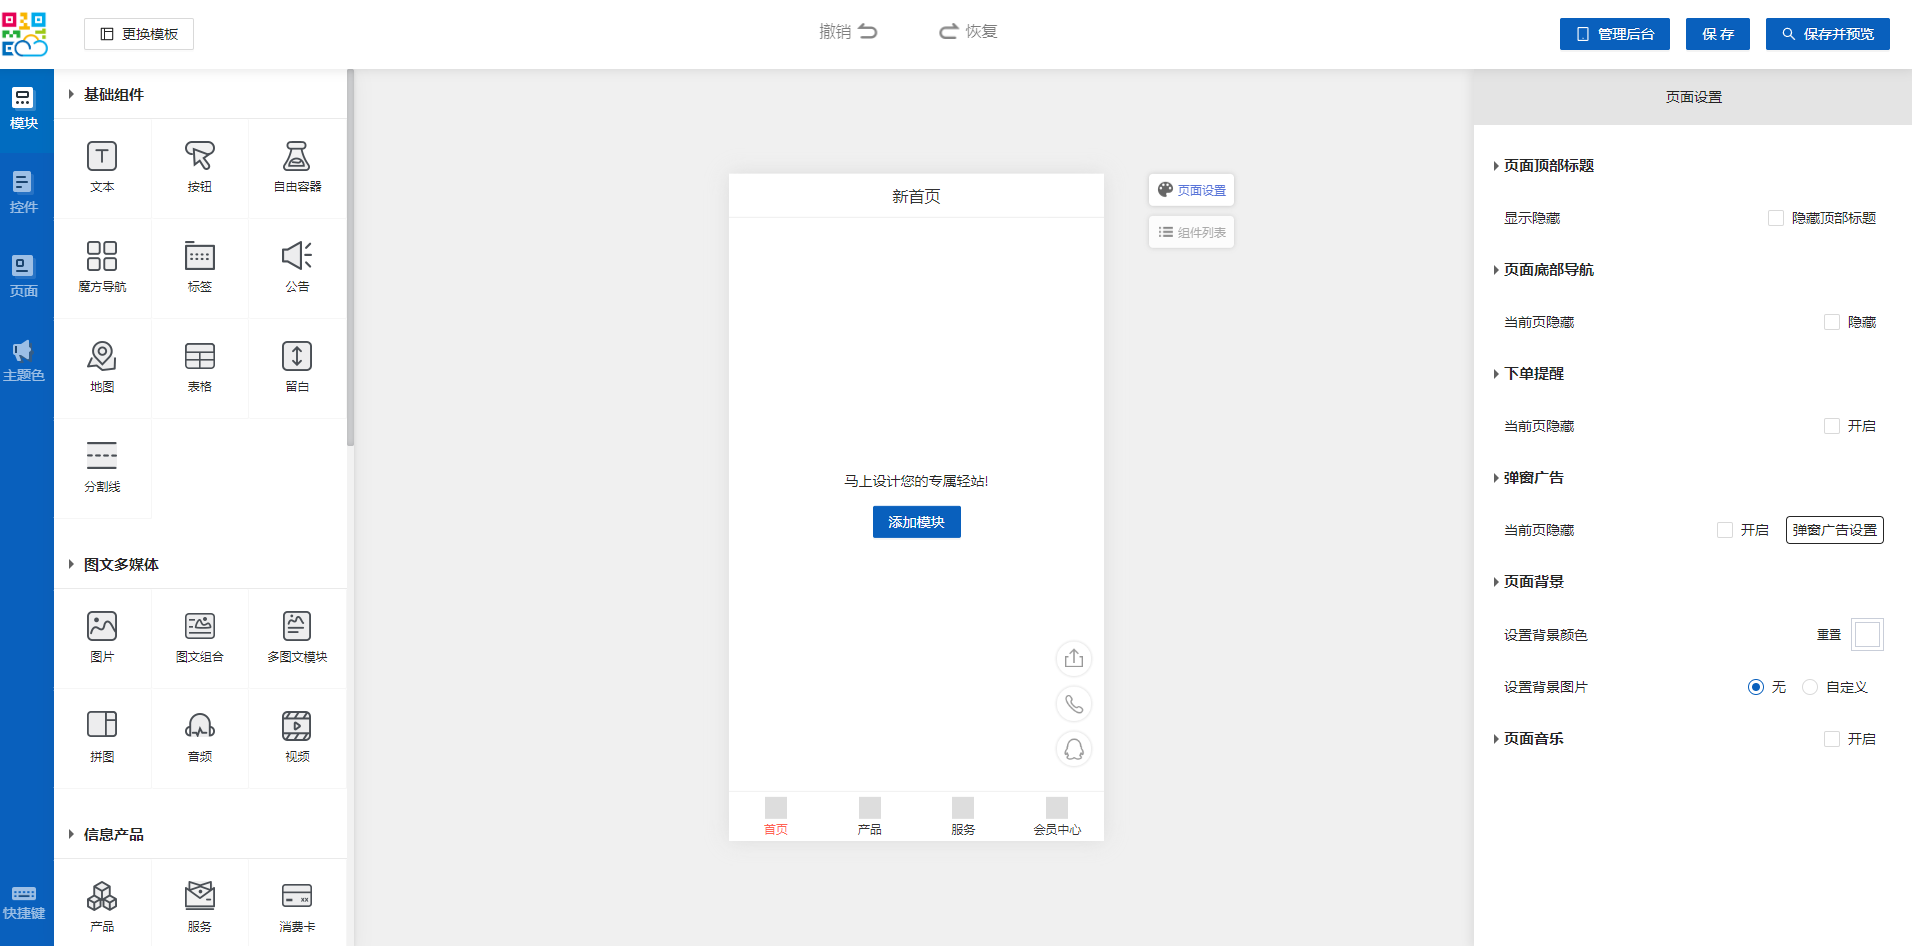Toggle the 页面音乐 开启 checkbox
The image size is (1912, 946).
[1832, 739]
